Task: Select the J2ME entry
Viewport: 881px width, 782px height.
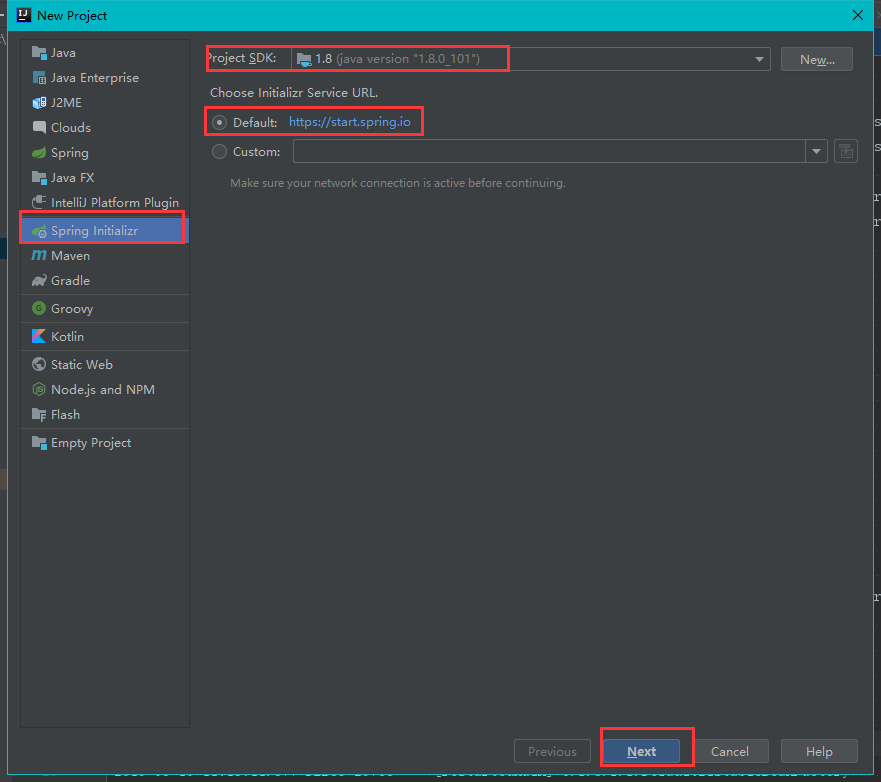Action: 105,103
